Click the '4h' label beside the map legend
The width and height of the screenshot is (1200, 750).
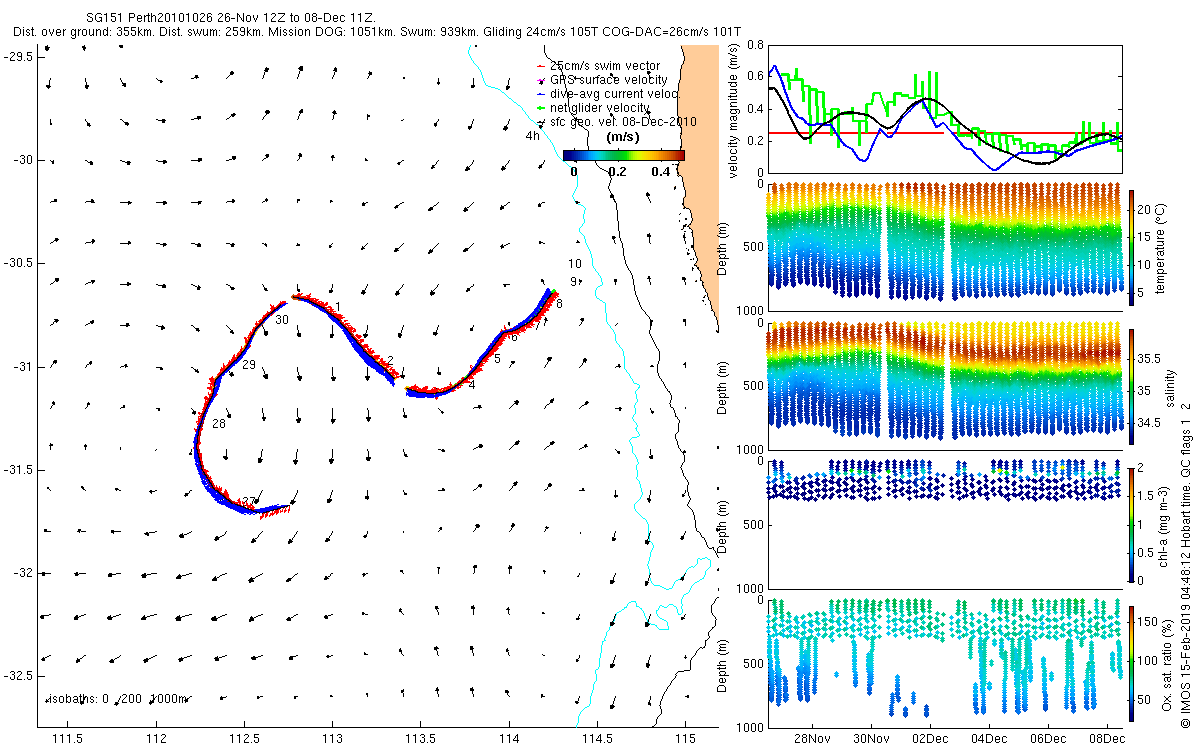[533, 136]
